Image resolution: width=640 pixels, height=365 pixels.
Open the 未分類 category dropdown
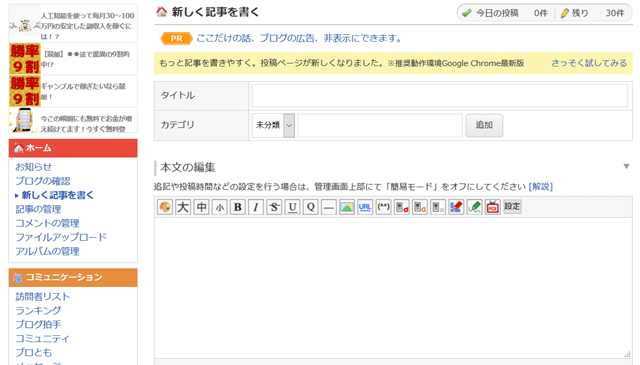[x=273, y=125]
